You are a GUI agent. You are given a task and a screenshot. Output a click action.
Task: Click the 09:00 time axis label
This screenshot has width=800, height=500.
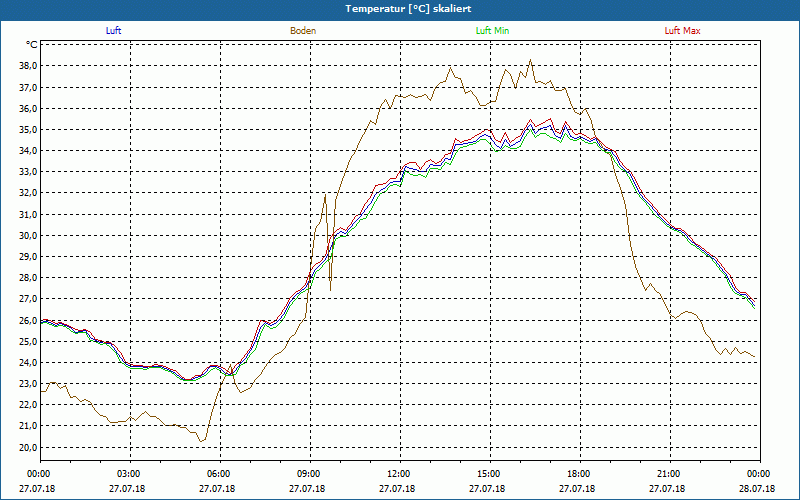307,474
